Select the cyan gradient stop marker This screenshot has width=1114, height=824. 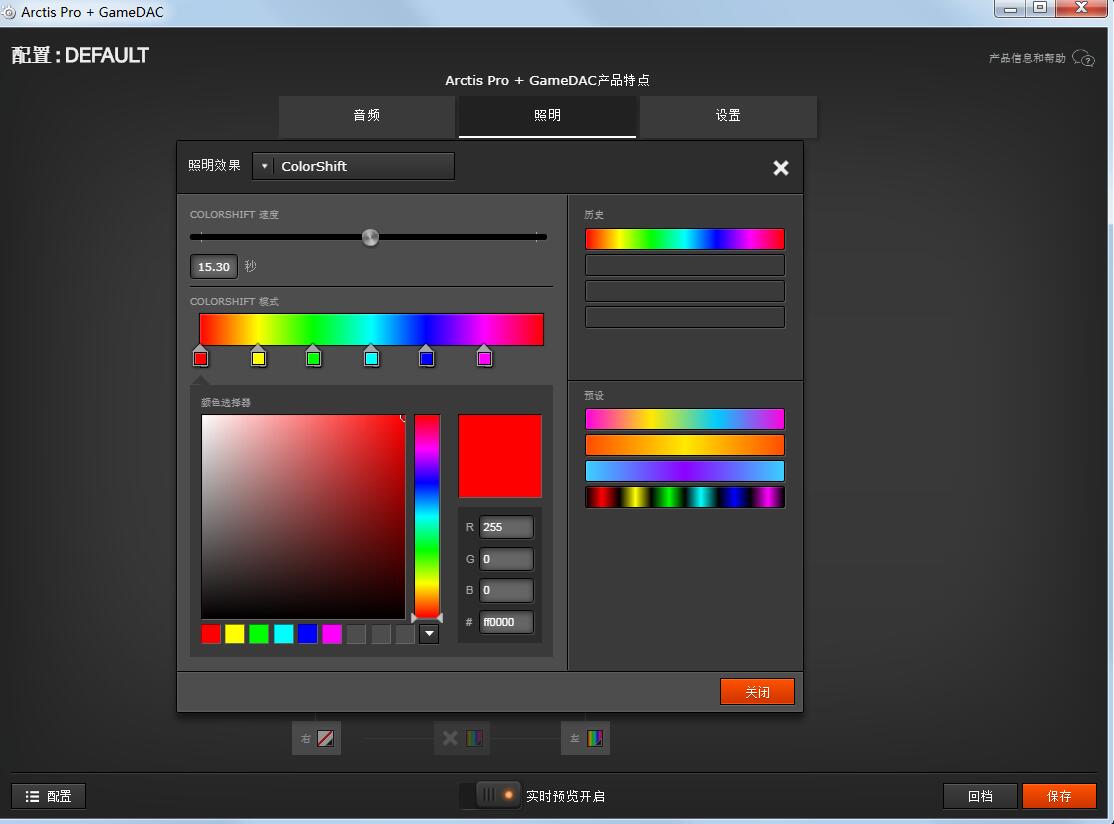pos(372,357)
